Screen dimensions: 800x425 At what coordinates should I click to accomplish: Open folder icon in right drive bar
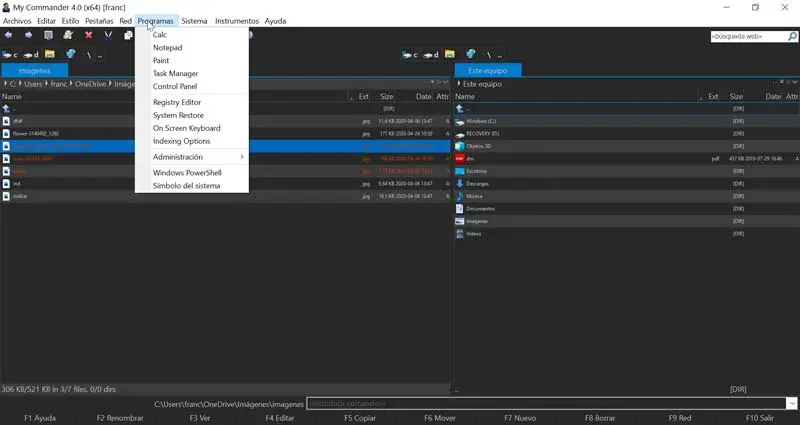[449, 54]
